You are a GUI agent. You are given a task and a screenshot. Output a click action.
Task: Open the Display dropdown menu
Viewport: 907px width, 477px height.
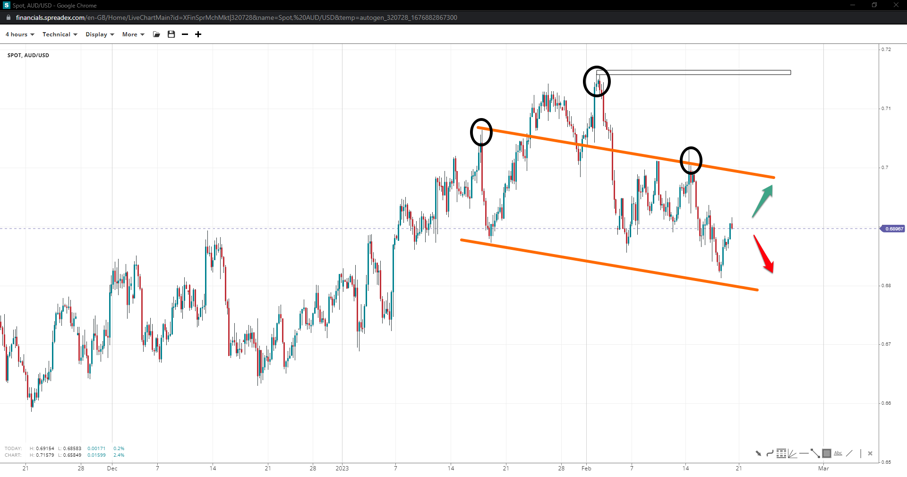pos(99,35)
